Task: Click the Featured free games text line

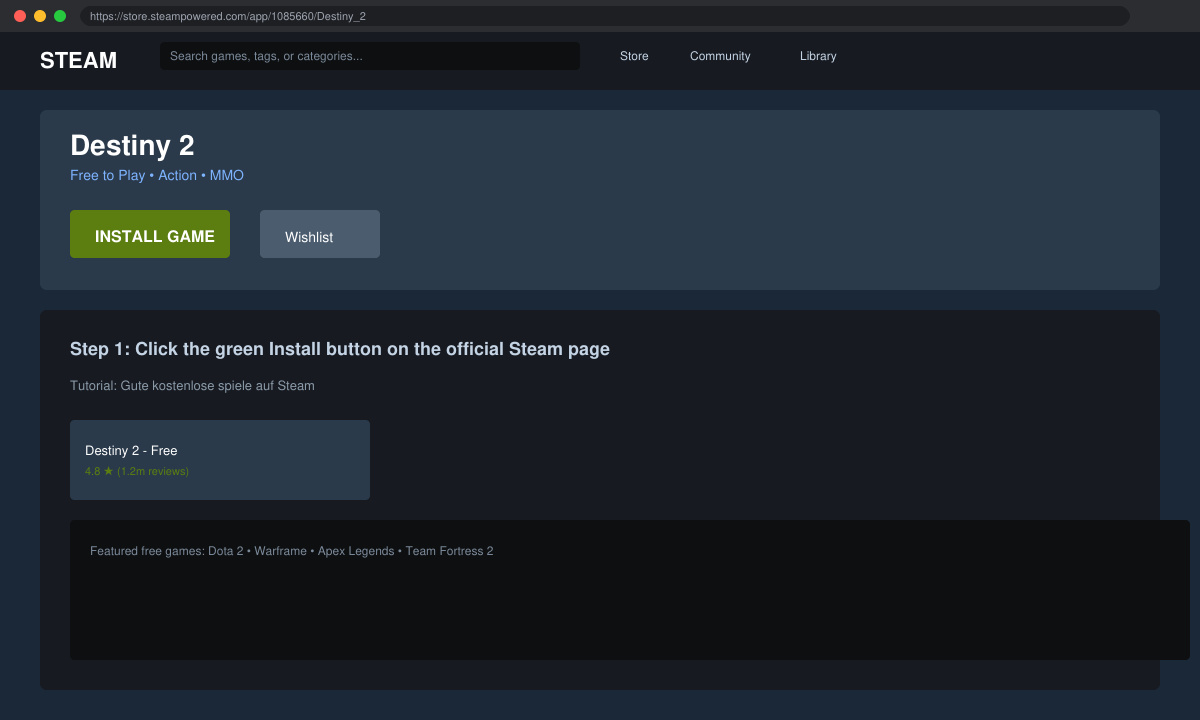Action: 292,551
